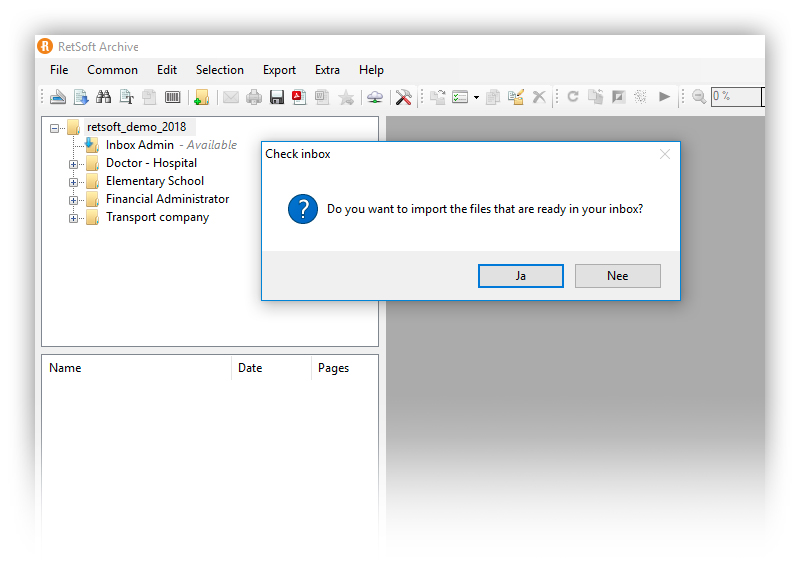This screenshot has height=575, width=800.
Task: Click the zoom percentage field
Action: pos(737,96)
